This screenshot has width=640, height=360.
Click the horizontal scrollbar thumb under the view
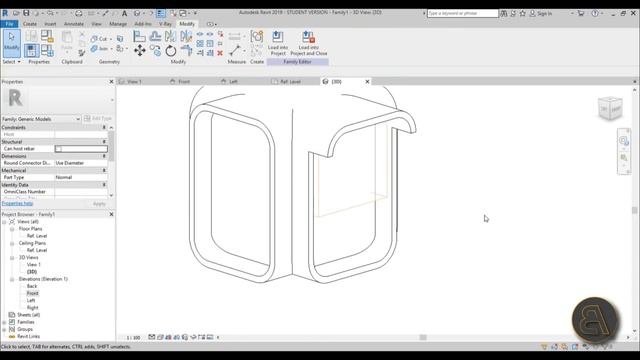tap(423, 337)
